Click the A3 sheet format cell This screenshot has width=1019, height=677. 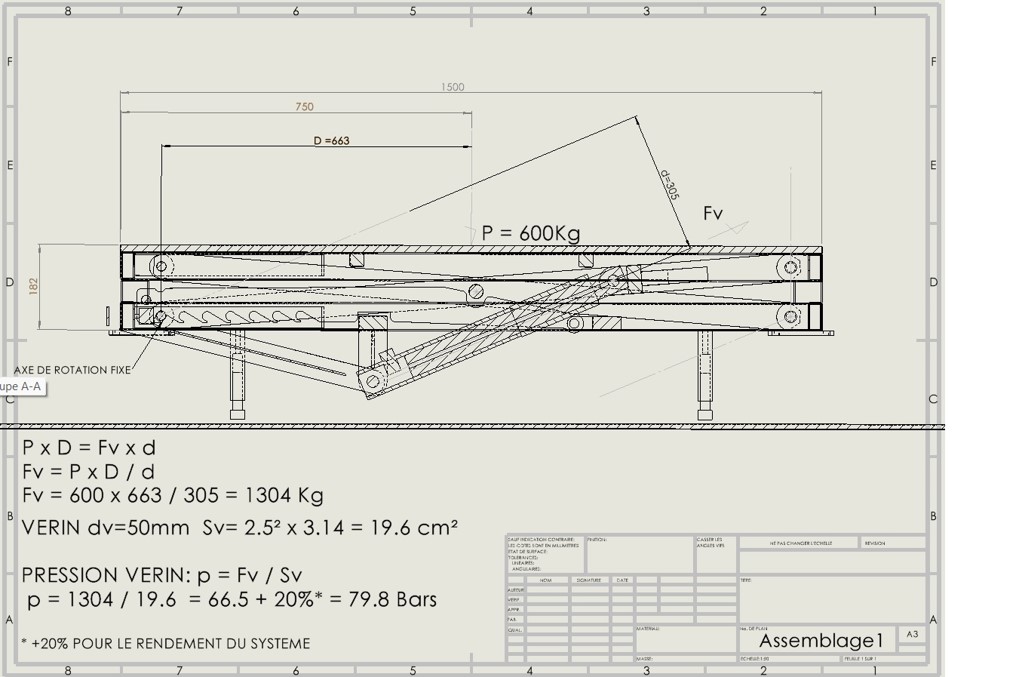tap(912, 635)
